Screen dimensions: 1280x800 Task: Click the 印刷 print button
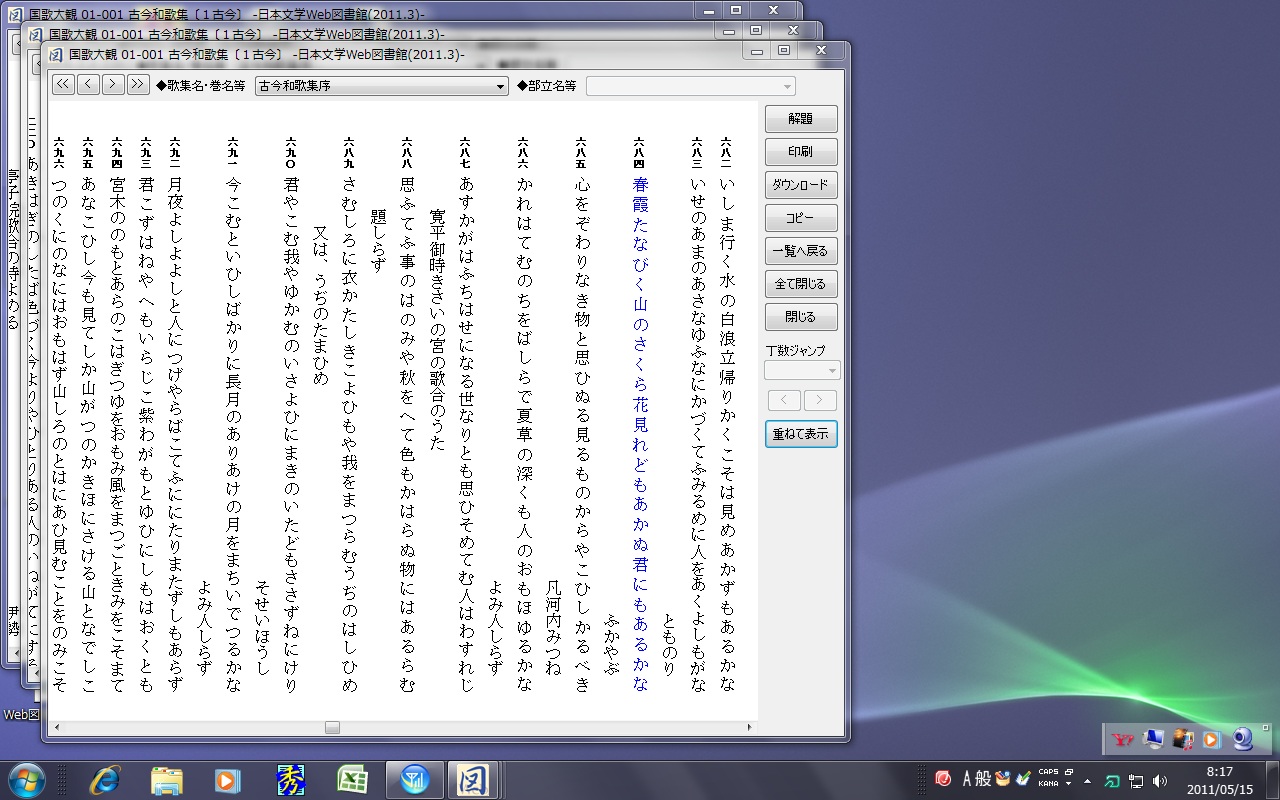tap(801, 151)
